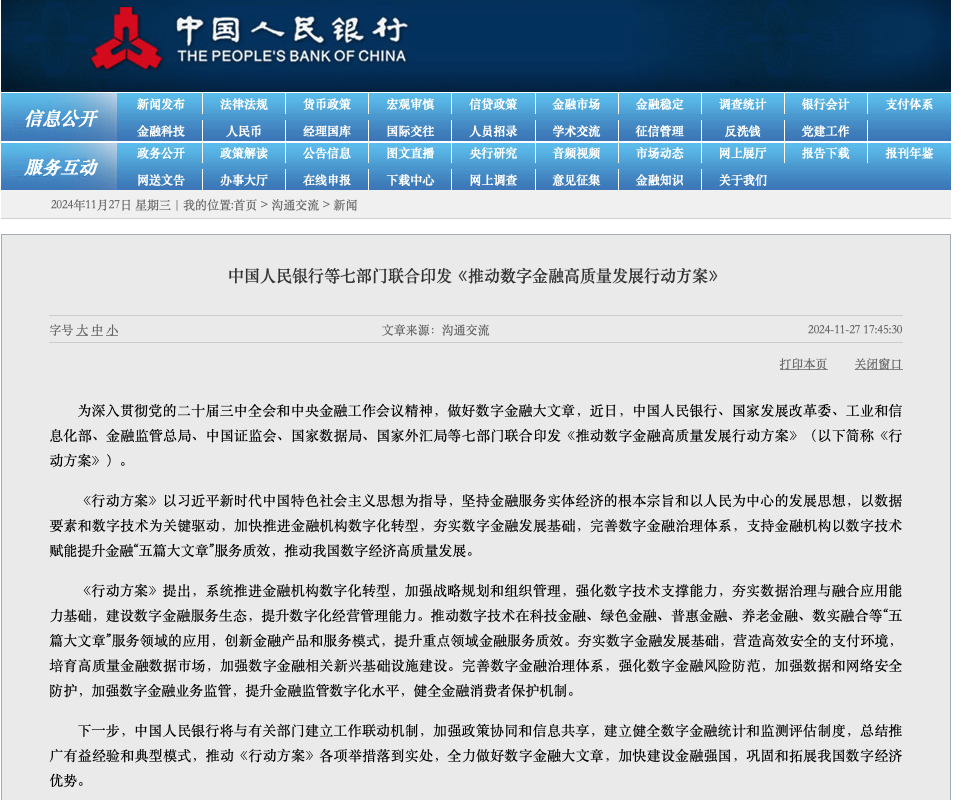
Task: Open the 支付体系 section
Action: [909, 105]
